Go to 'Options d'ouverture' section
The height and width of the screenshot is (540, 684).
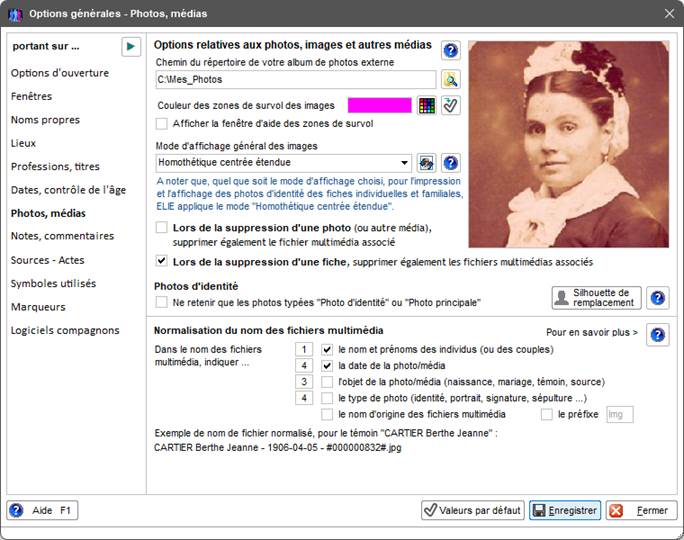click(x=60, y=73)
